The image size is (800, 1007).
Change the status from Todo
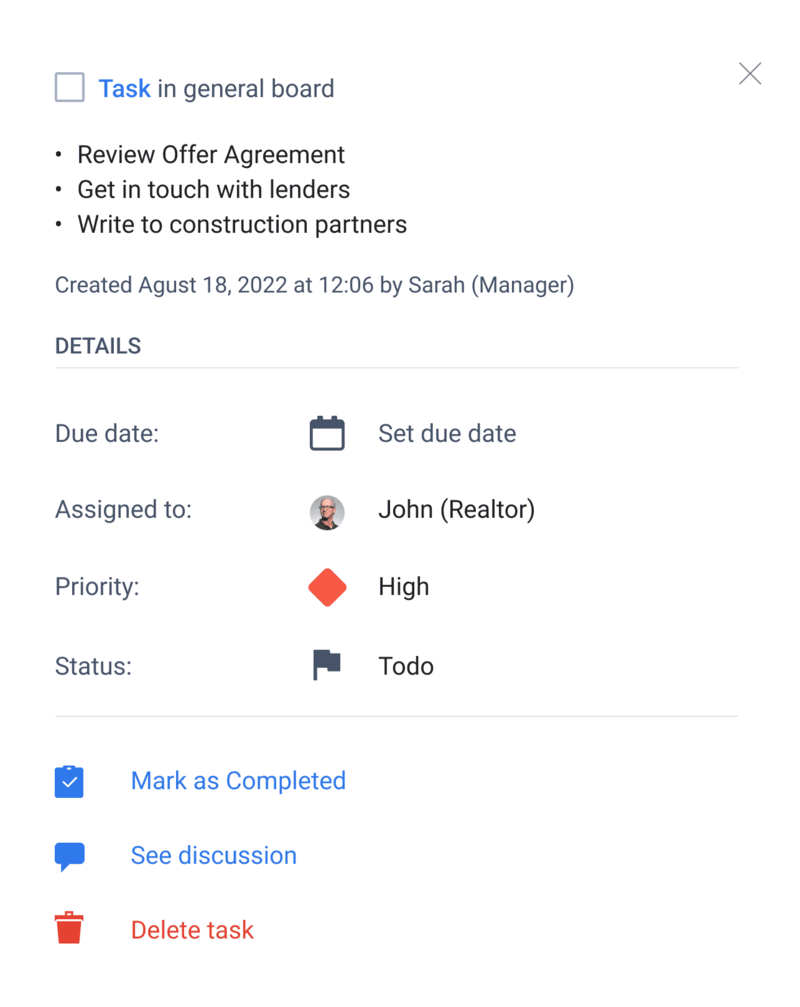[x=406, y=665]
